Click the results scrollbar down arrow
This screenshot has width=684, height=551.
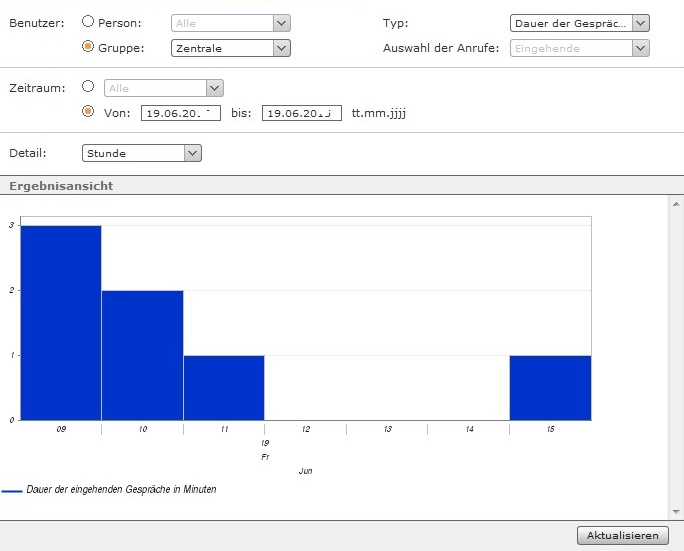tap(676, 512)
